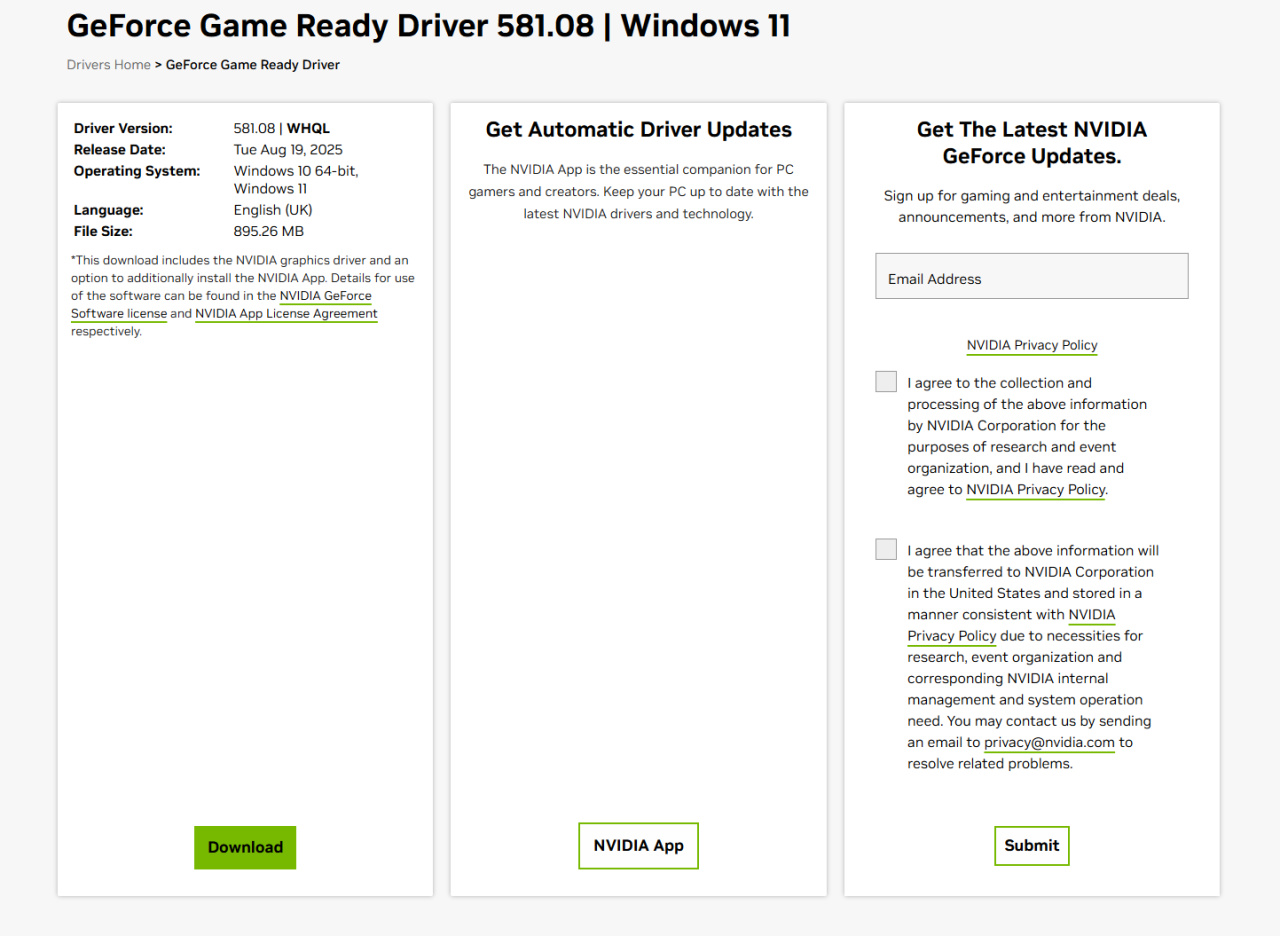Click the Driver Version label
The image size is (1280, 936).
(x=123, y=128)
